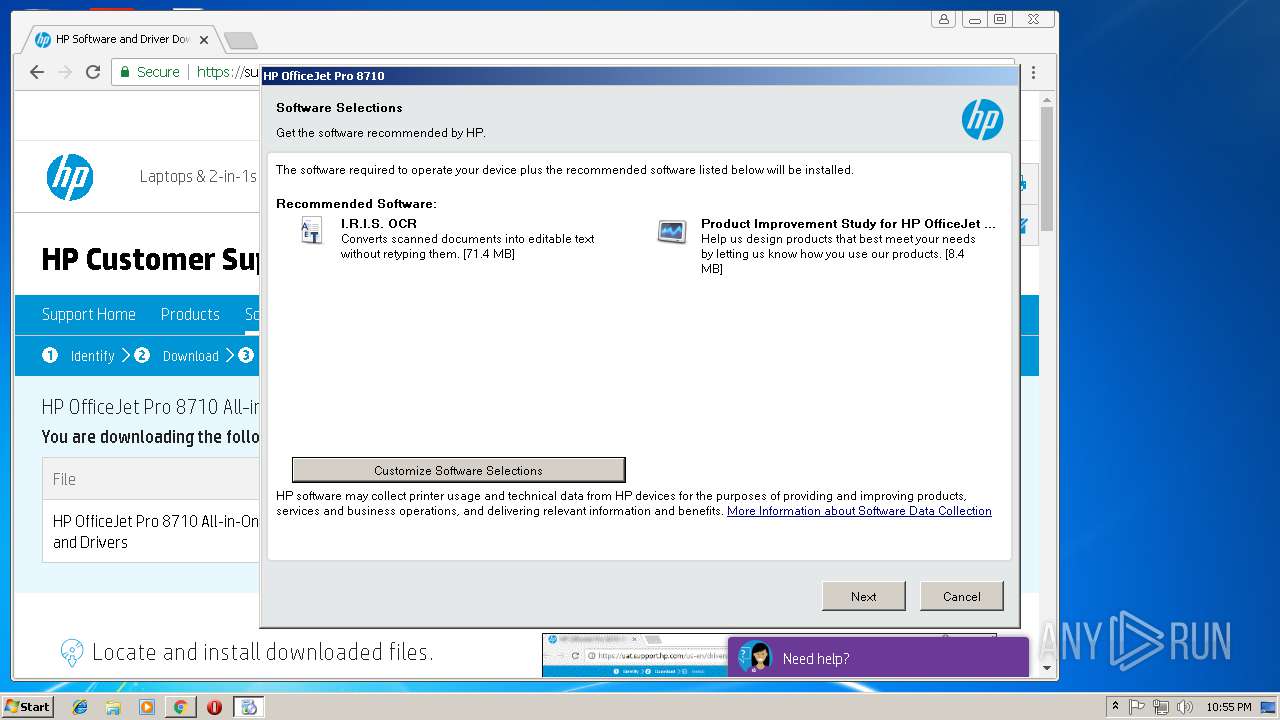
Task: Open Windows Explorer from taskbar
Action: tap(113, 707)
